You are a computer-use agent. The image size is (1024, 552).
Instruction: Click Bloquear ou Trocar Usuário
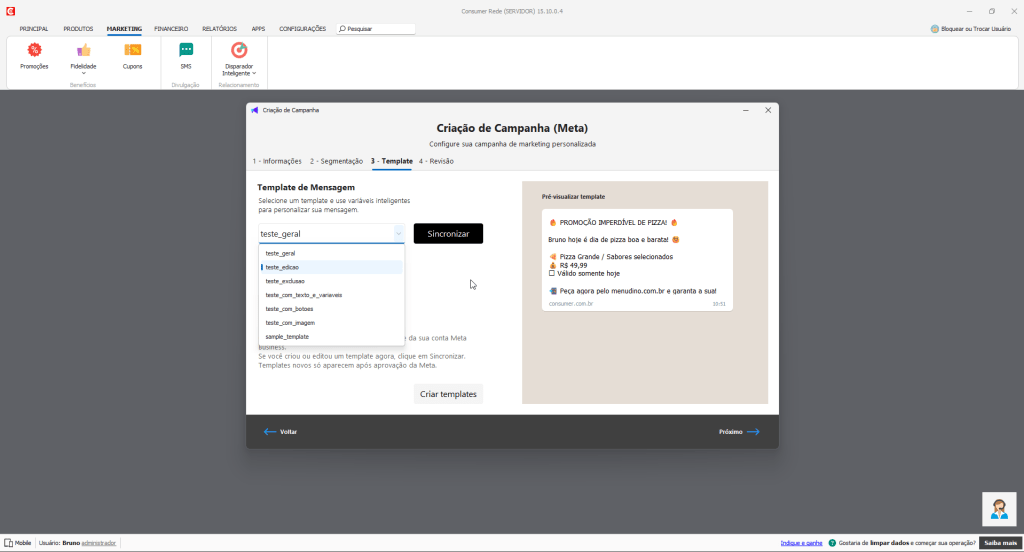(973, 29)
